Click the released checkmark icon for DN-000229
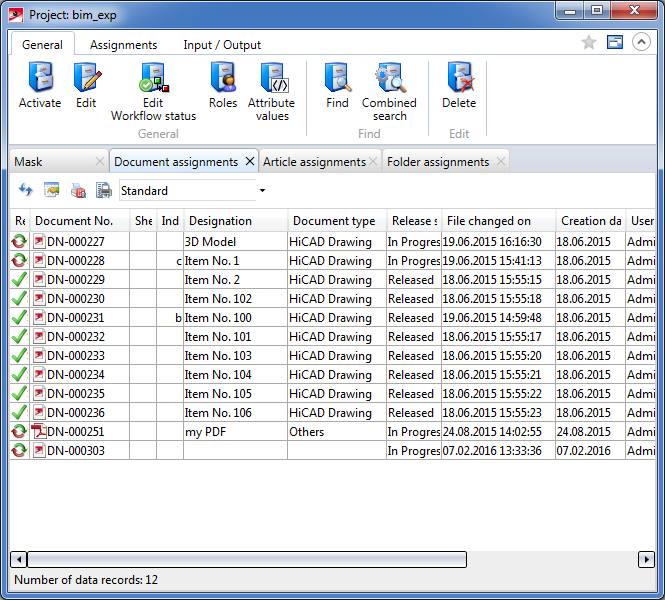665x600 pixels. (x=19, y=279)
